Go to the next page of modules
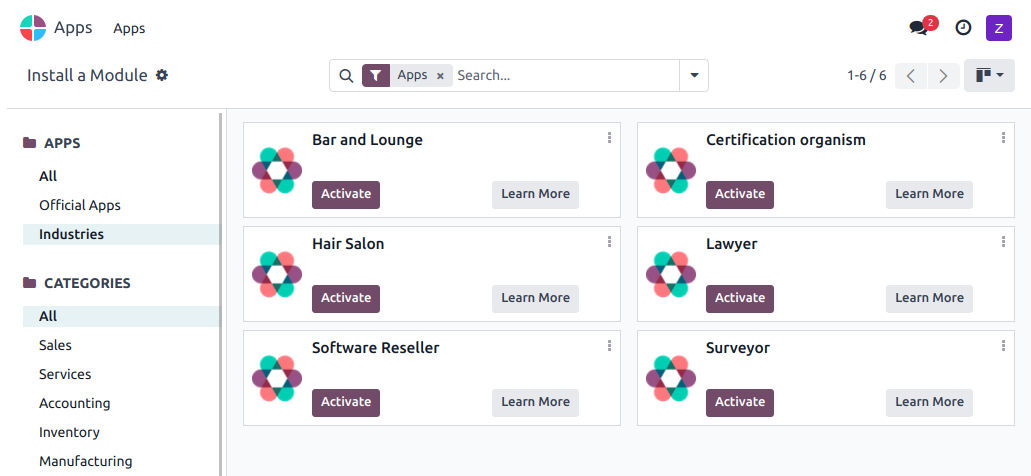The image size is (1031, 476). click(x=942, y=75)
